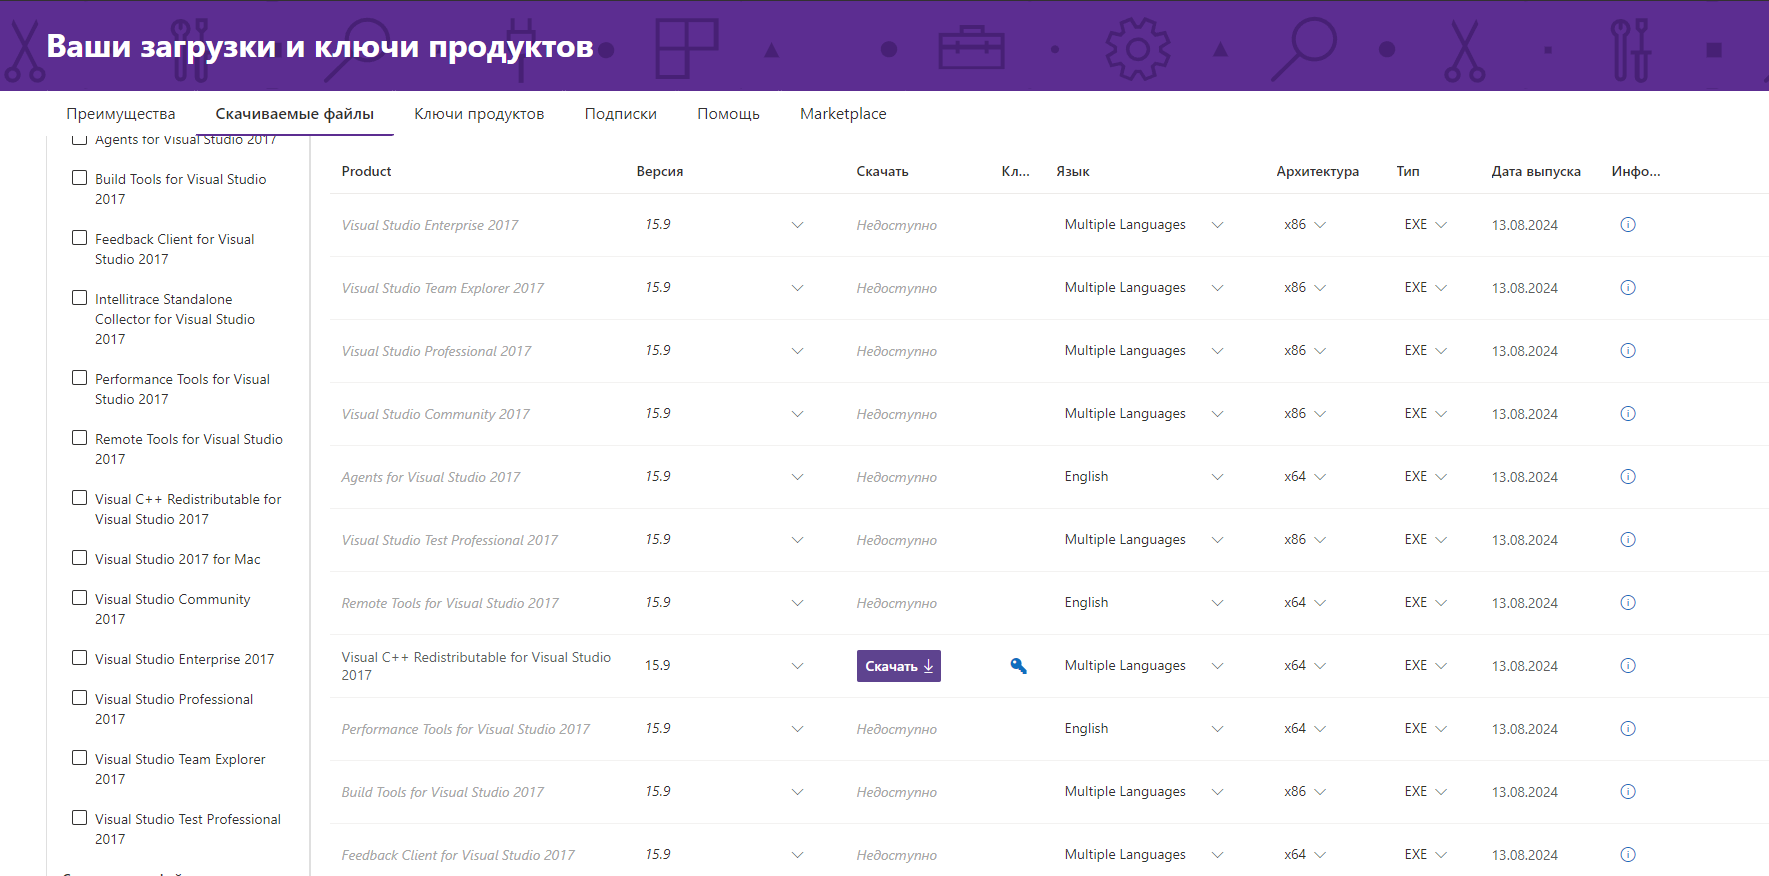
Task: Check Performance Tools for Visual Studio 2017 filter
Action: [79, 378]
